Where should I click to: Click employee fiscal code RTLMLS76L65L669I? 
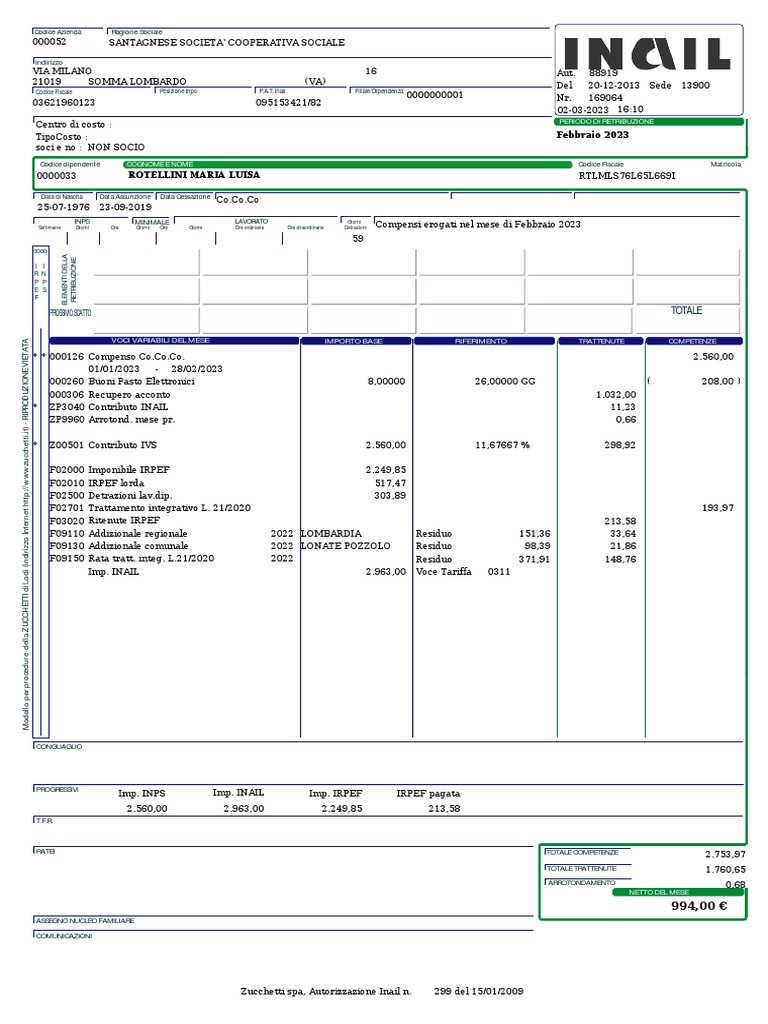[x=627, y=176]
